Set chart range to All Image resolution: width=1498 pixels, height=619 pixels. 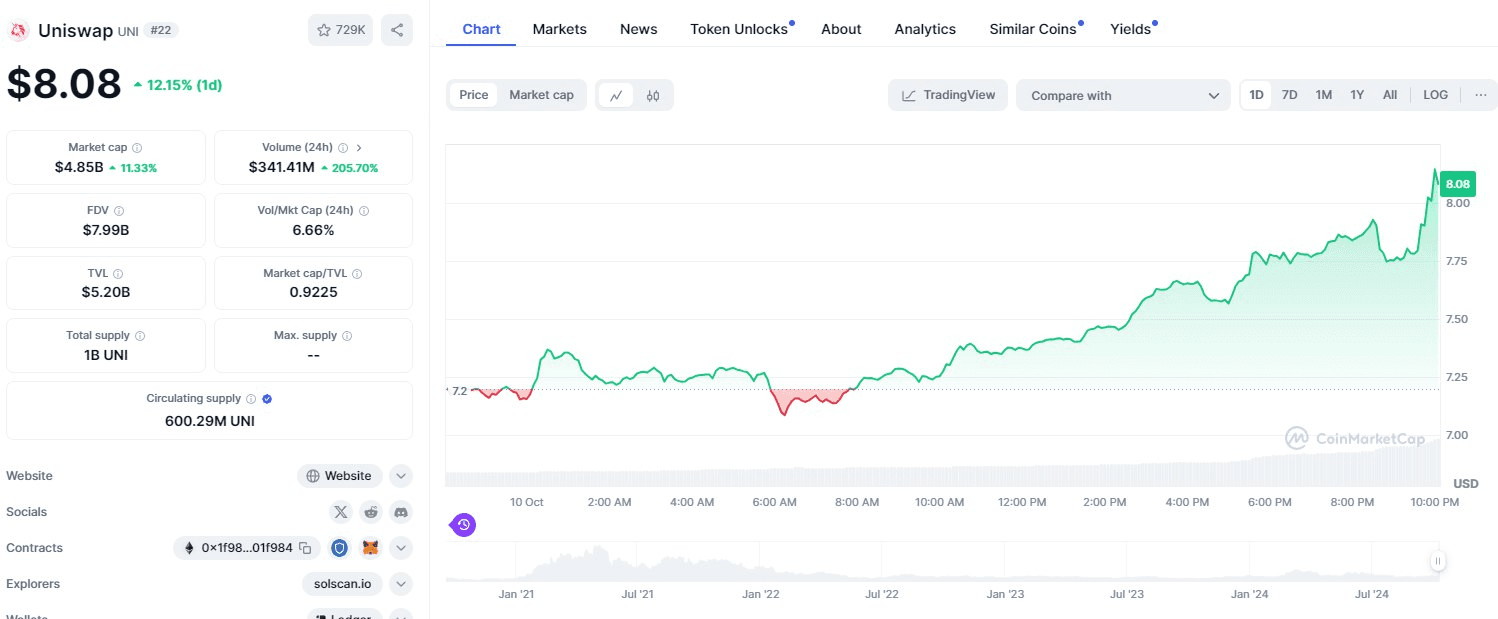(x=1390, y=95)
